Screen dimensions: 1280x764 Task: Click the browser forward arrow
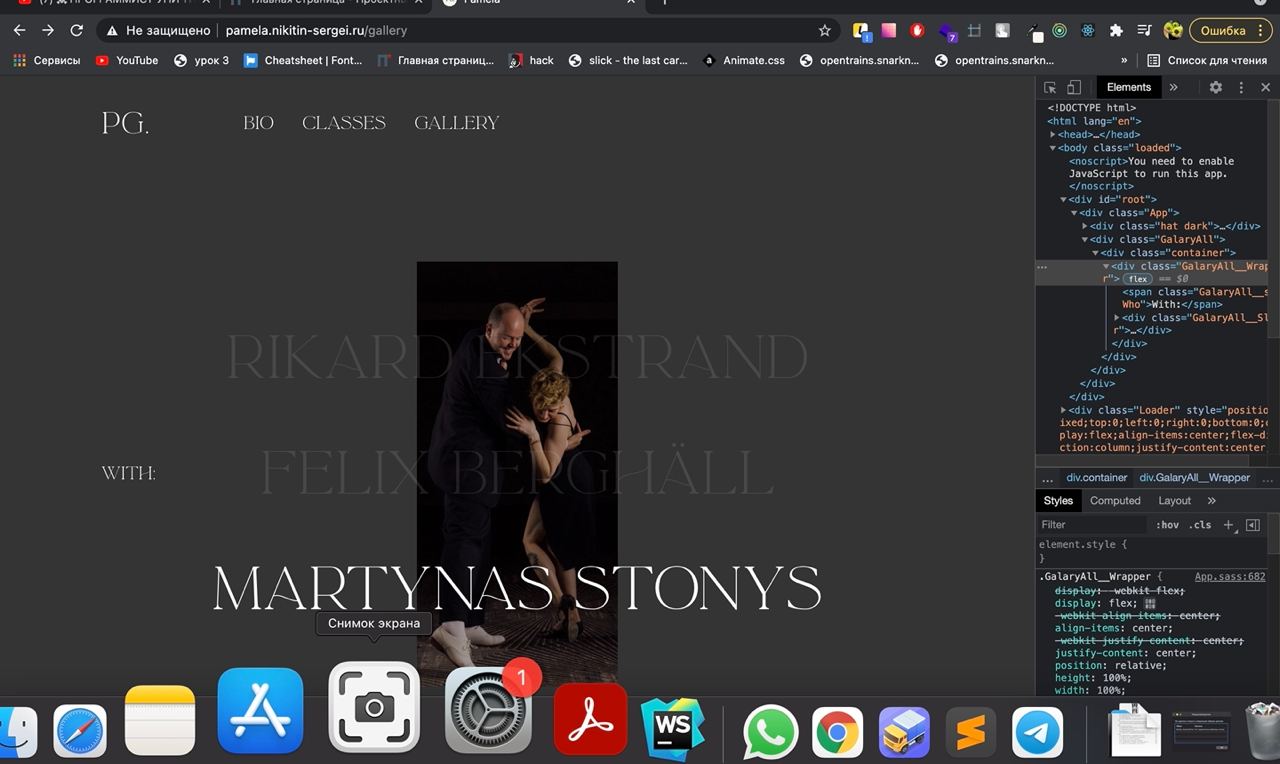[47, 30]
